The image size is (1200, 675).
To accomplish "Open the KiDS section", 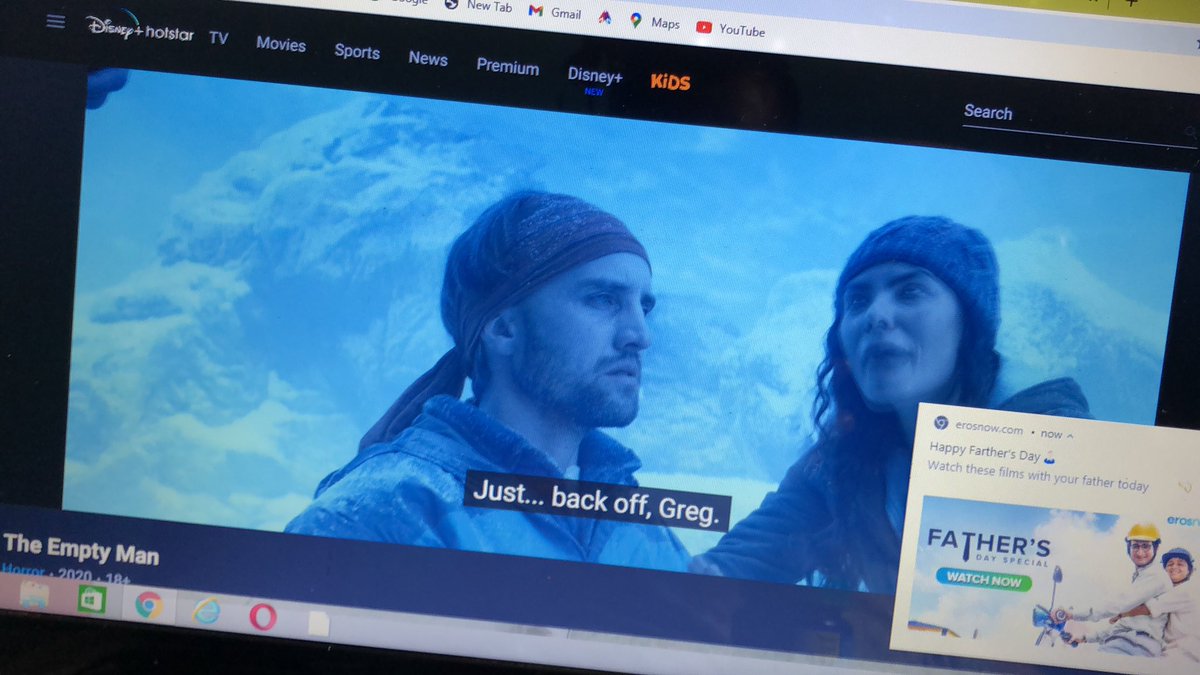I will [x=670, y=82].
